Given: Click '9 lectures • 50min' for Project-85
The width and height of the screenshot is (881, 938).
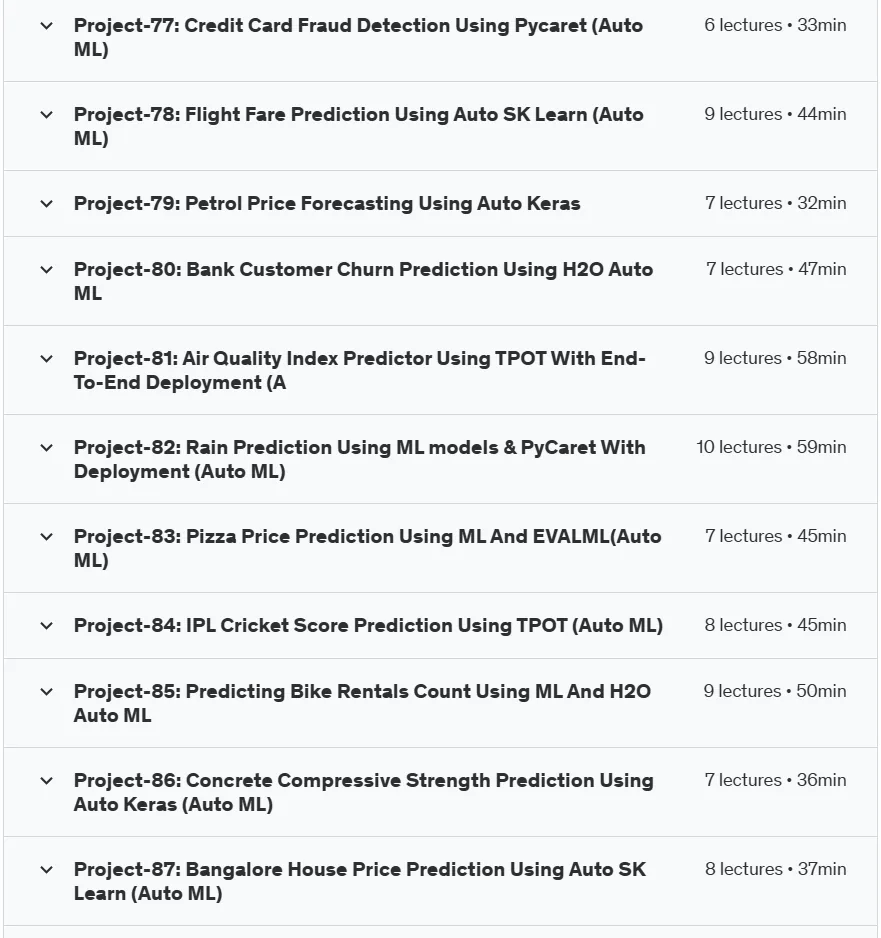Looking at the screenshot, I should [775, 691].
